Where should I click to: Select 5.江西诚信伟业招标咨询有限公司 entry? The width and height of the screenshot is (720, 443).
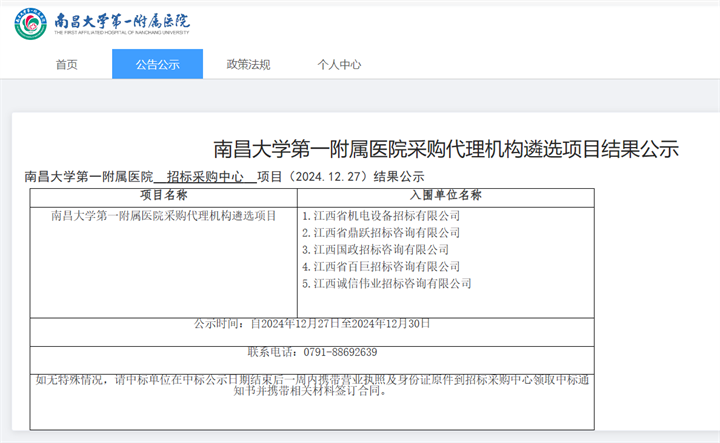[x=387, y=284]
